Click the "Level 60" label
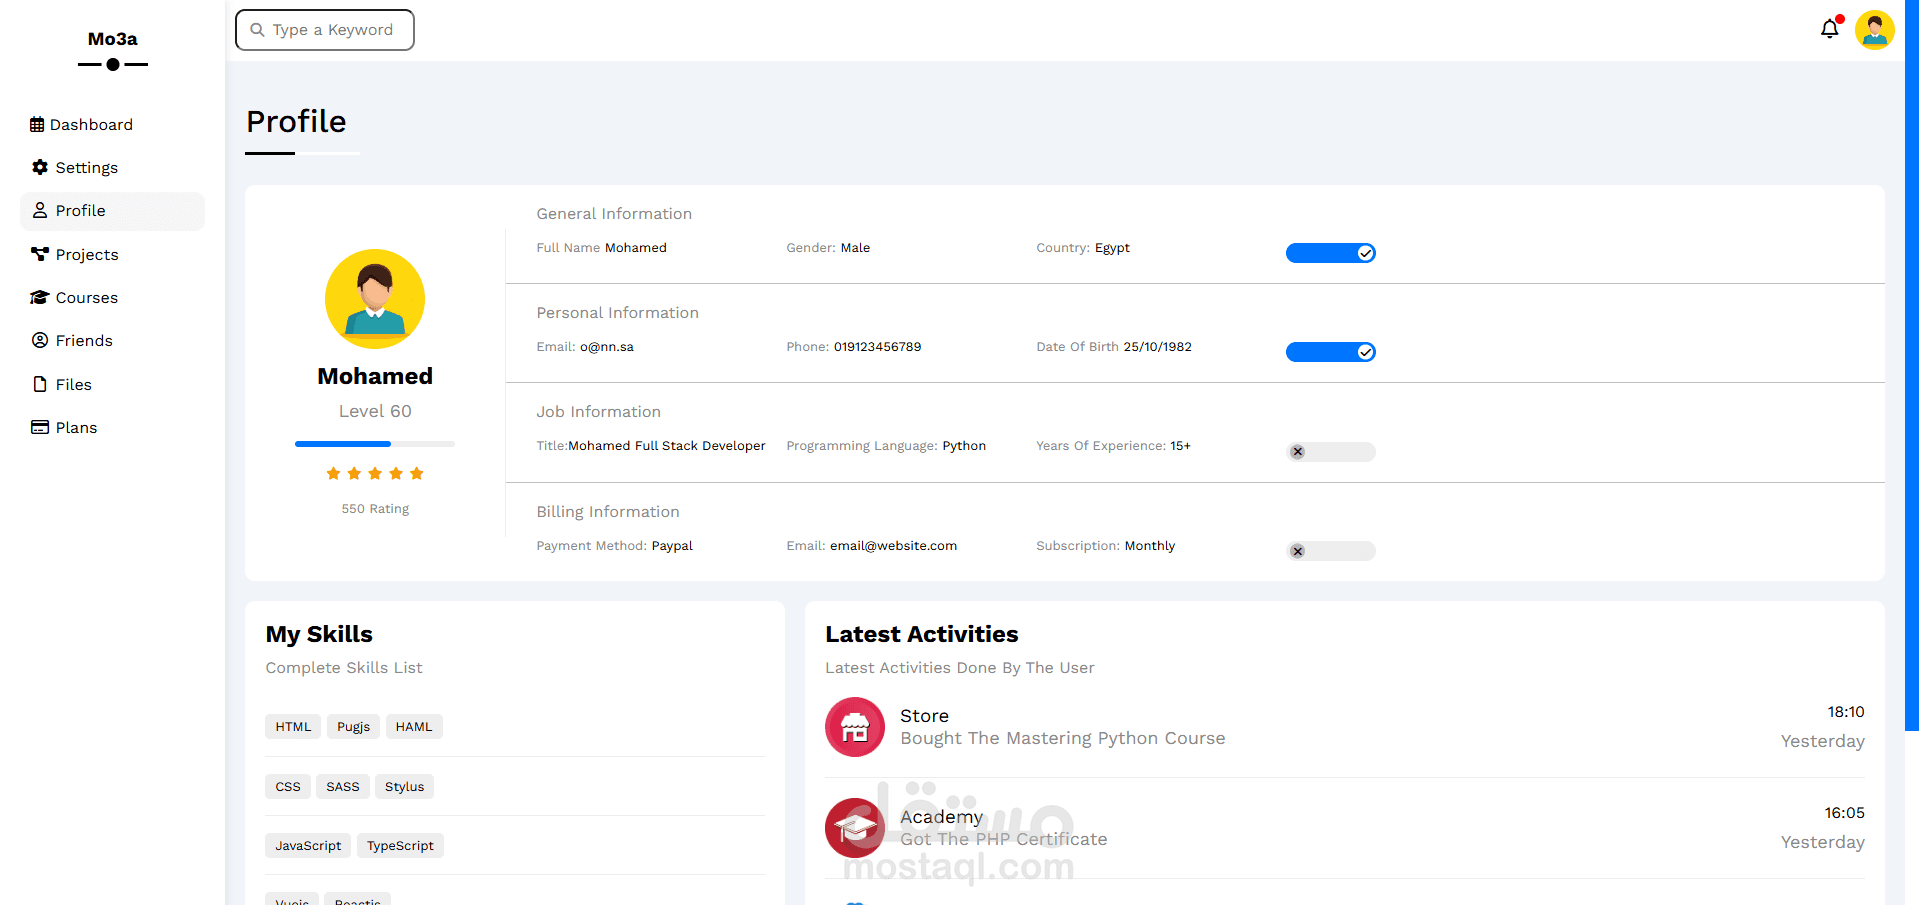Image resolution: width=1919 pixels, height=905 pixels. [375, 411]
